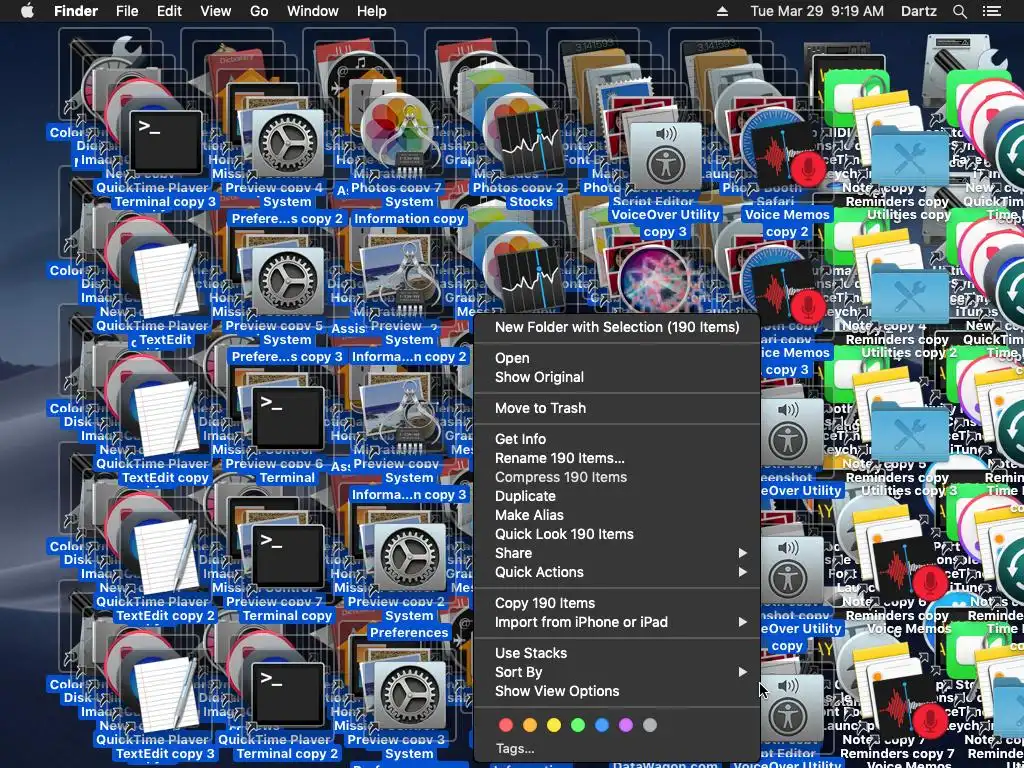Image resolution: width=1024 pixels, height=768 pixels.
Task: Select the TextEdit copy document icon
Action: [x=165, y=419]
